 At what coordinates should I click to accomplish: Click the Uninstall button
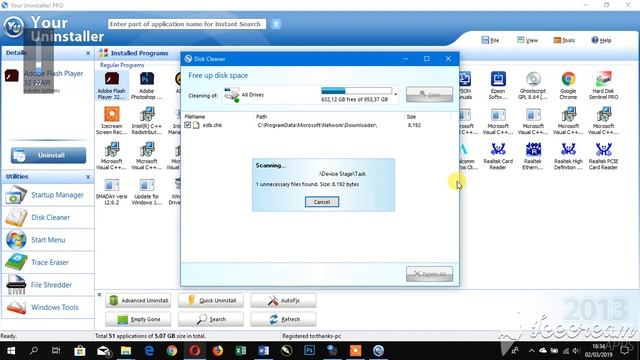[x=48, y=156]
